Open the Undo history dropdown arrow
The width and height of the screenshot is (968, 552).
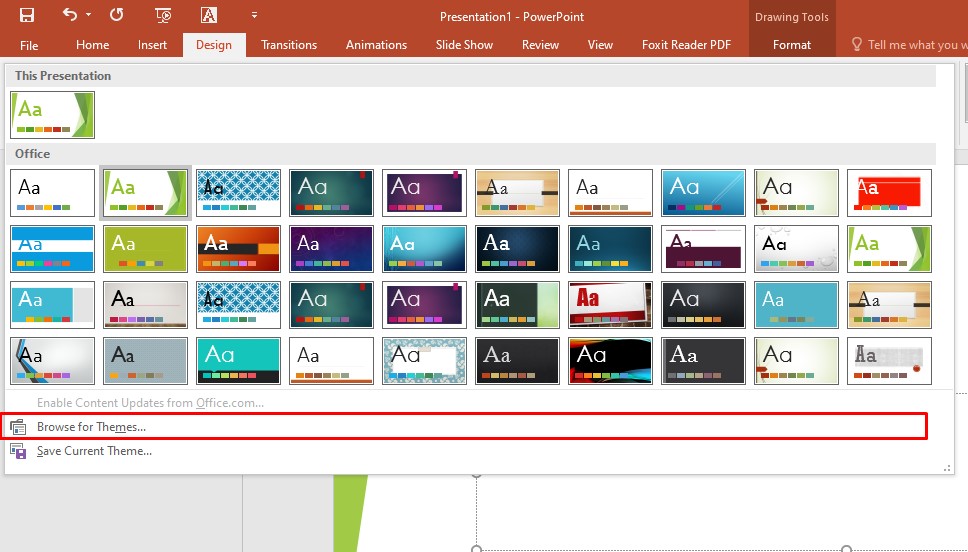88,15
